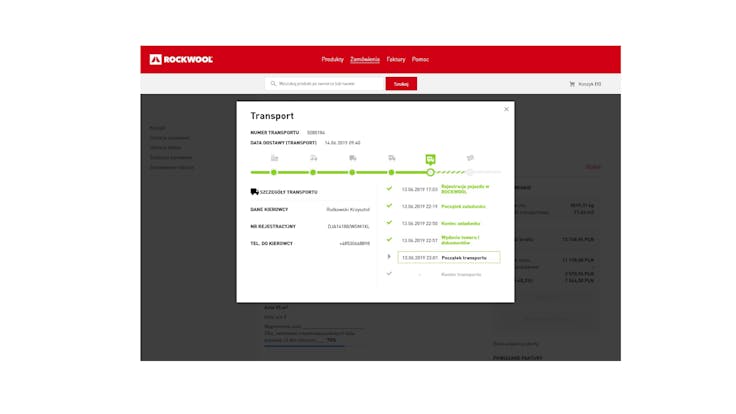
Task: Click the ROCKWOOL logo in the header
Action: point(181,60)
